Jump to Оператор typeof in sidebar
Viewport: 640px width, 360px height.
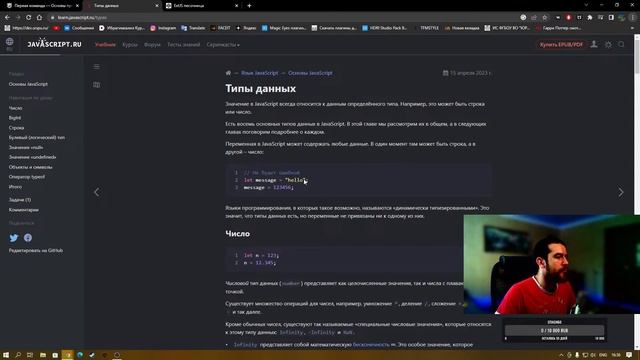point(27,177)
